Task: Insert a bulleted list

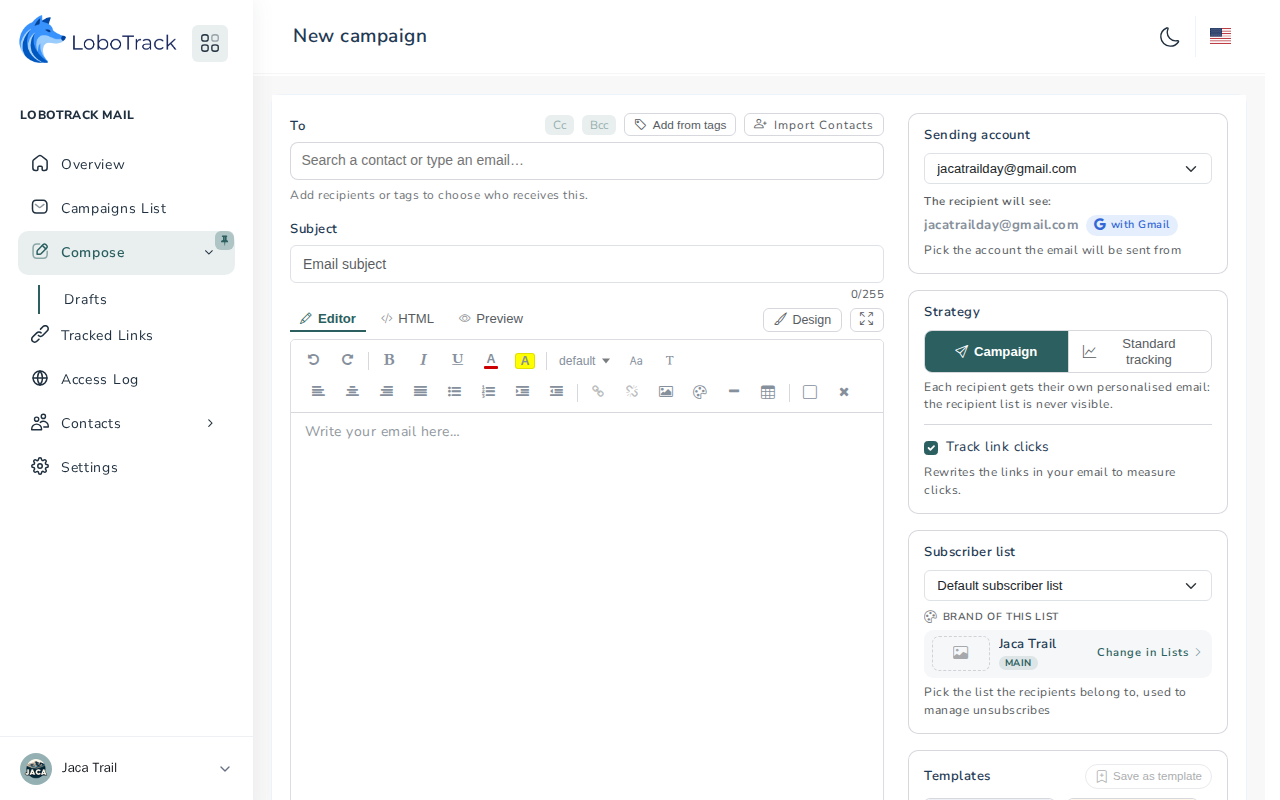Action: pyautogui.click(x=454, y=392)
